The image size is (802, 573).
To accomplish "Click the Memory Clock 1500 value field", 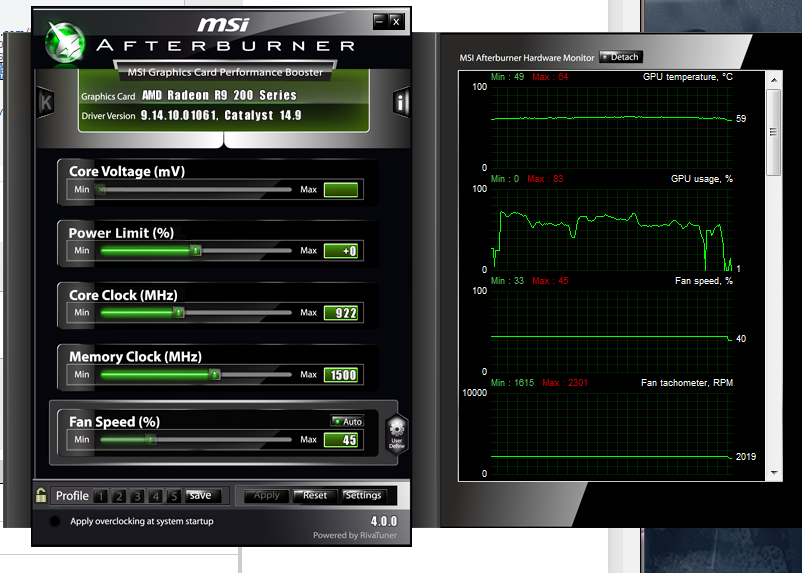I will (x=341, y=375).
